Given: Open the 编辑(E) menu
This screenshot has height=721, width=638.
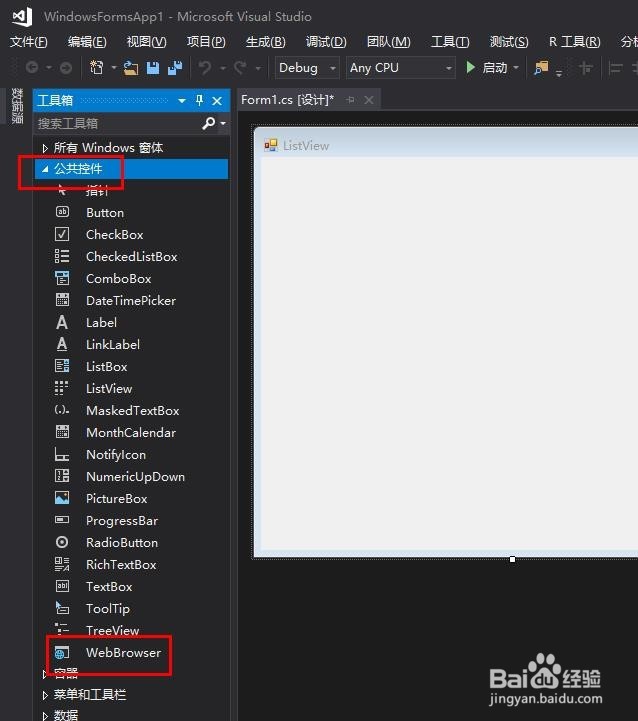Looking at the screenshot, I should click(x=87, y=42).
